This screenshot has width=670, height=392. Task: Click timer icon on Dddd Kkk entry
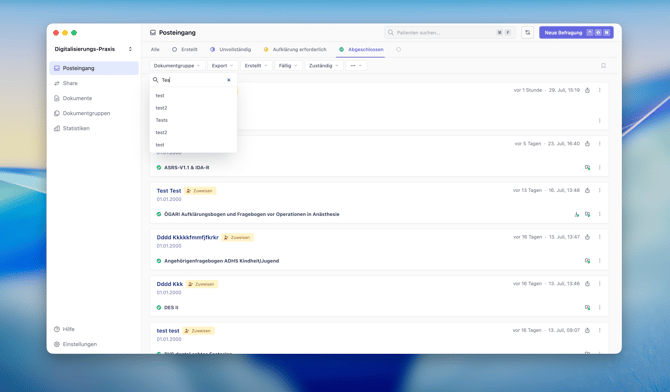(588, 283)
